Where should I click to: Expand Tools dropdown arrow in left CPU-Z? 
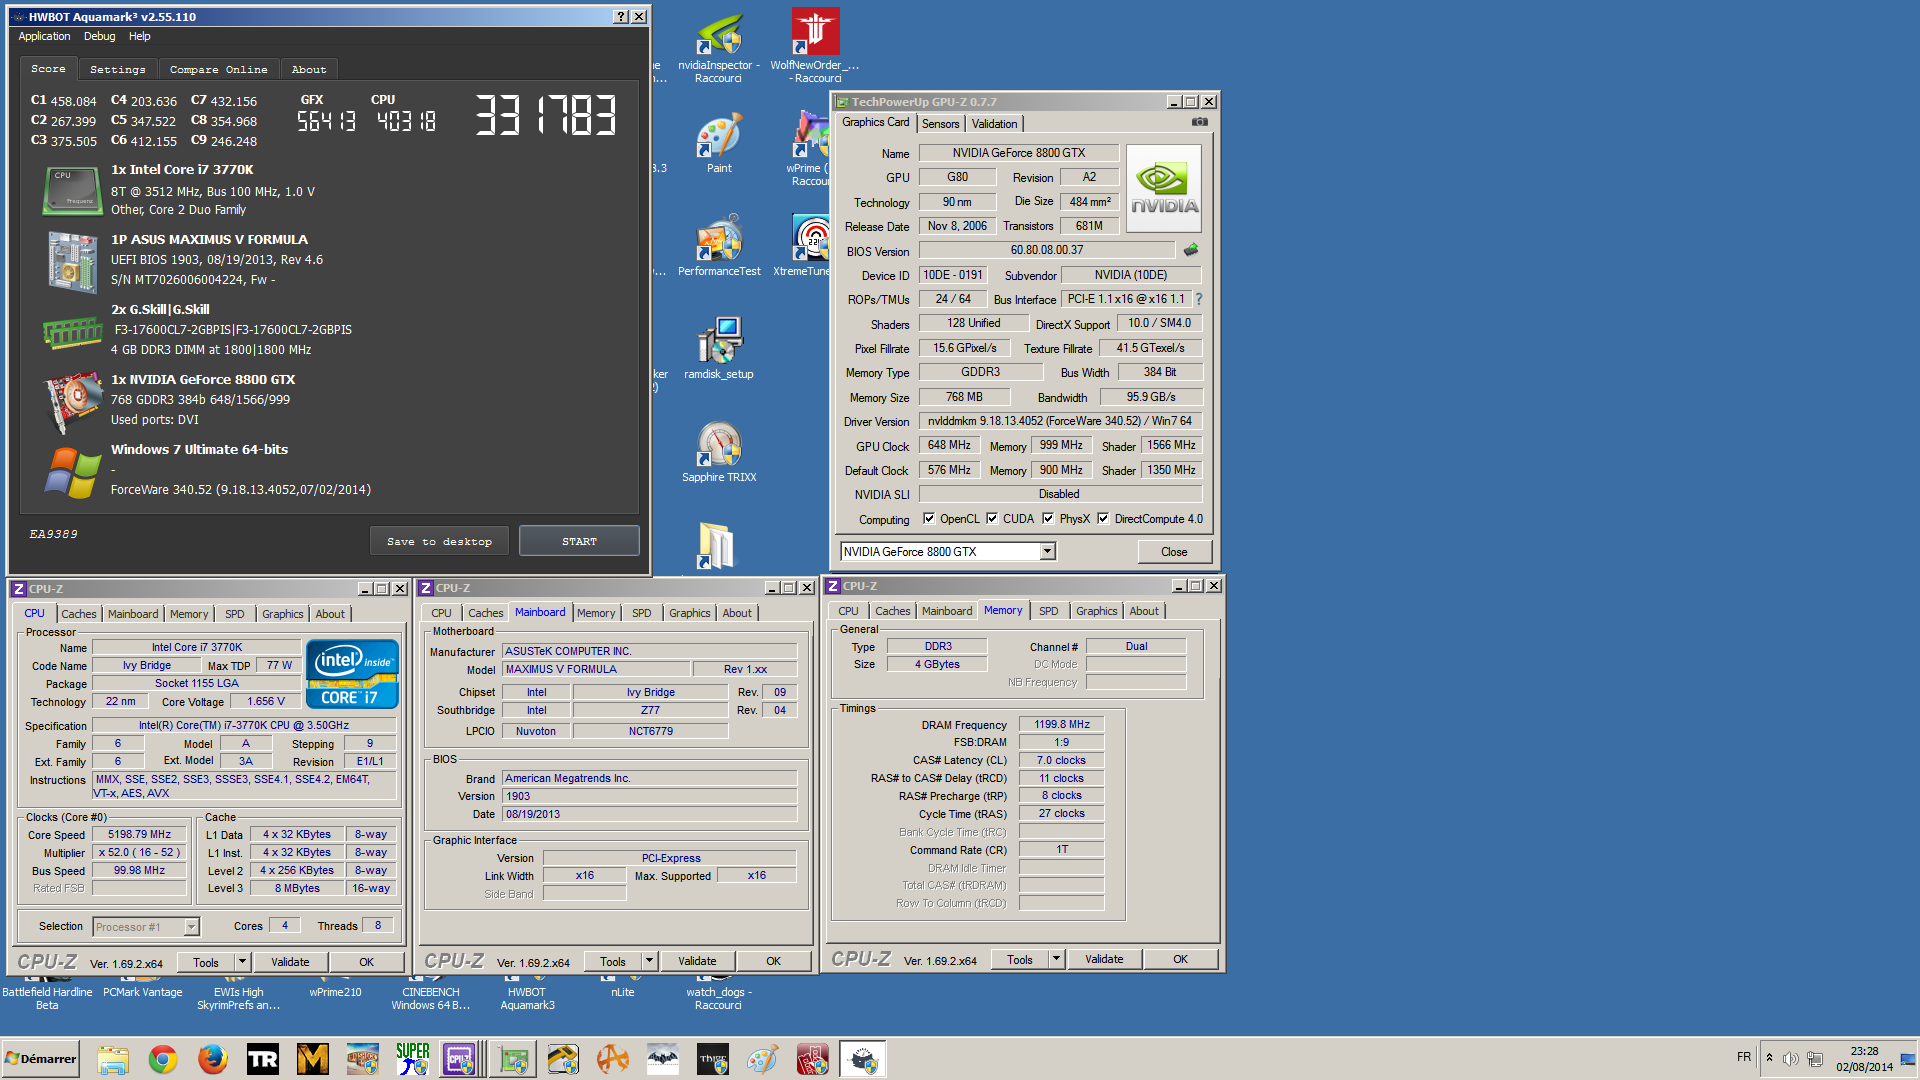click(241, 962)
